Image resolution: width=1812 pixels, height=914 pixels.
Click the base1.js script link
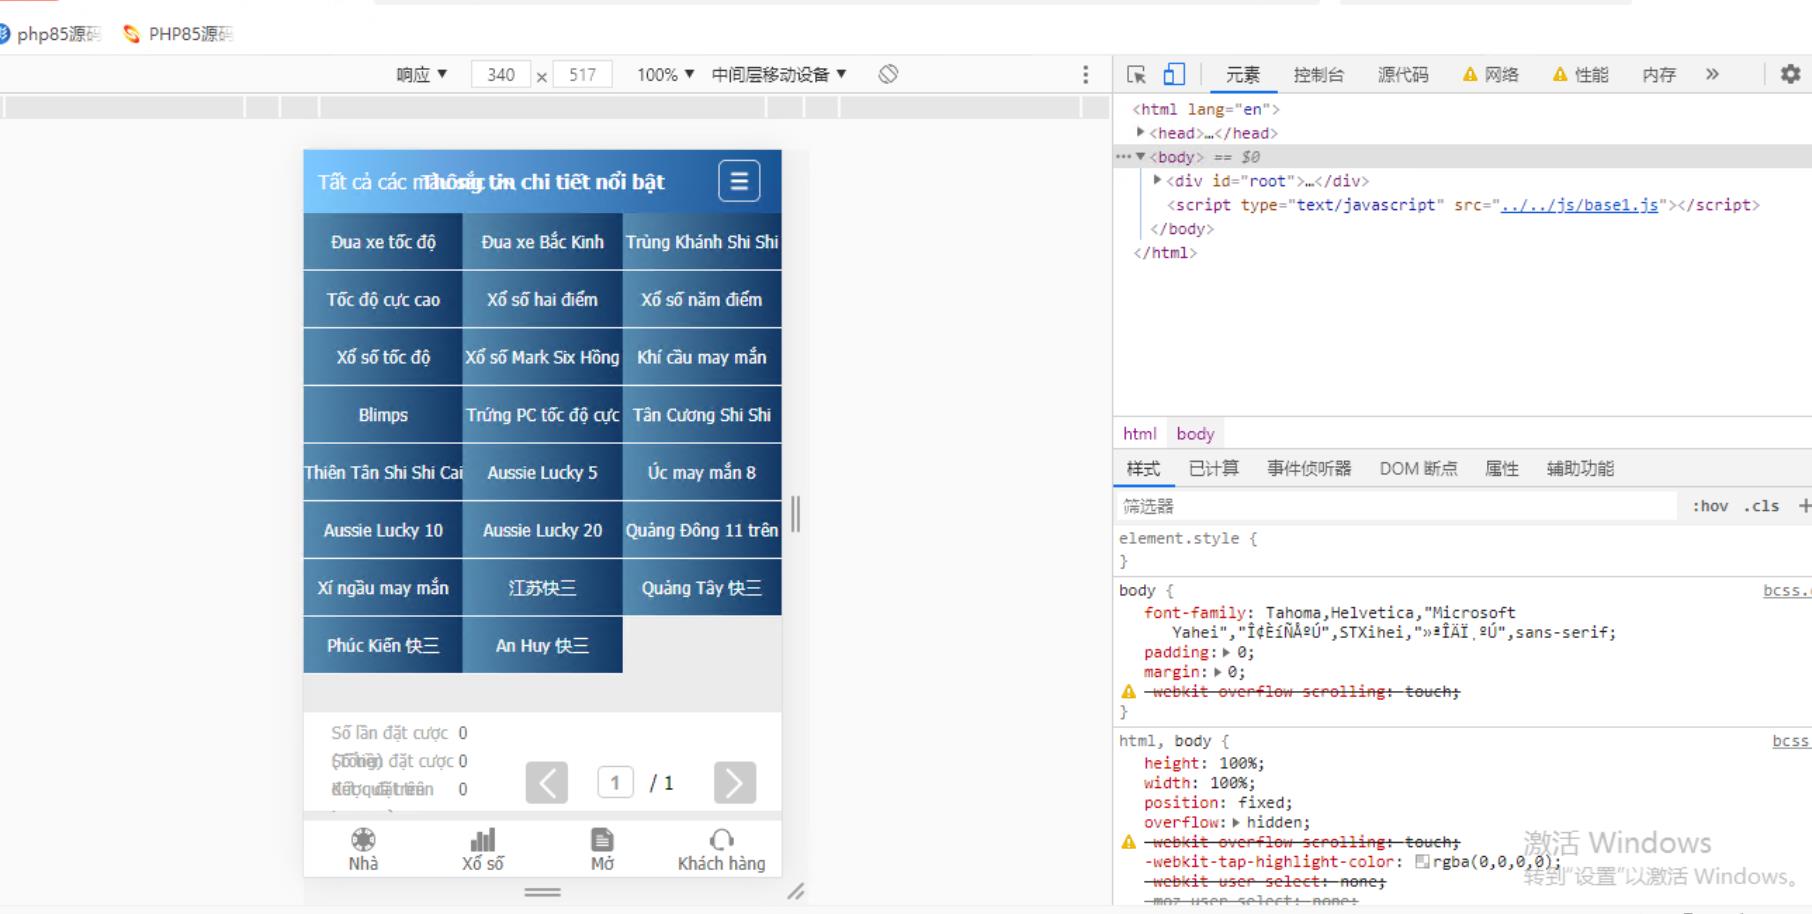(x=1579, y=205)
